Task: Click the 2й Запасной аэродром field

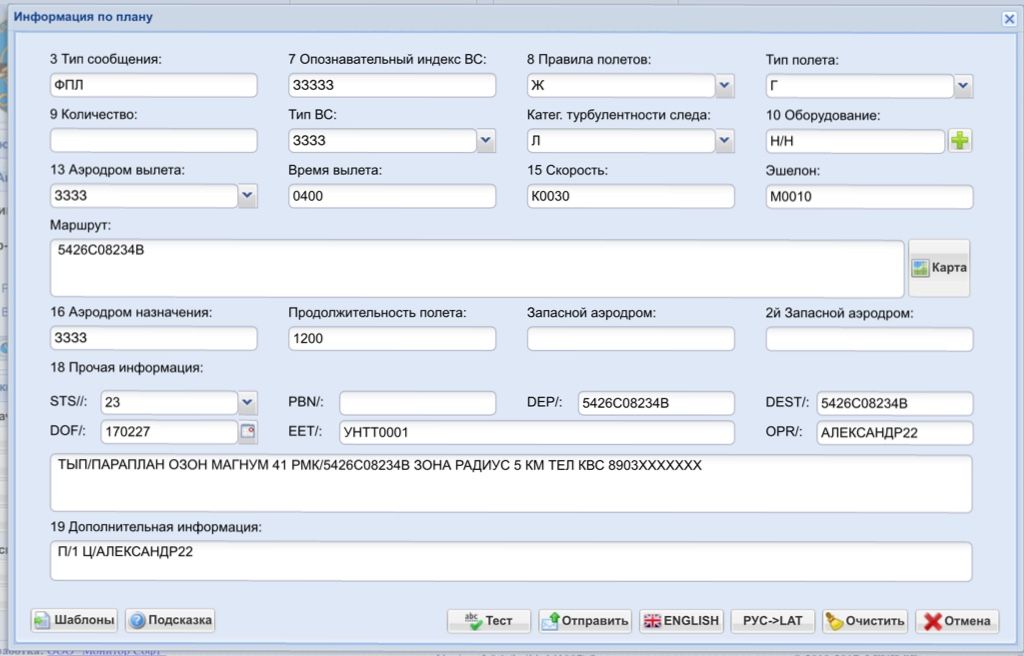Action: [869, 339]
